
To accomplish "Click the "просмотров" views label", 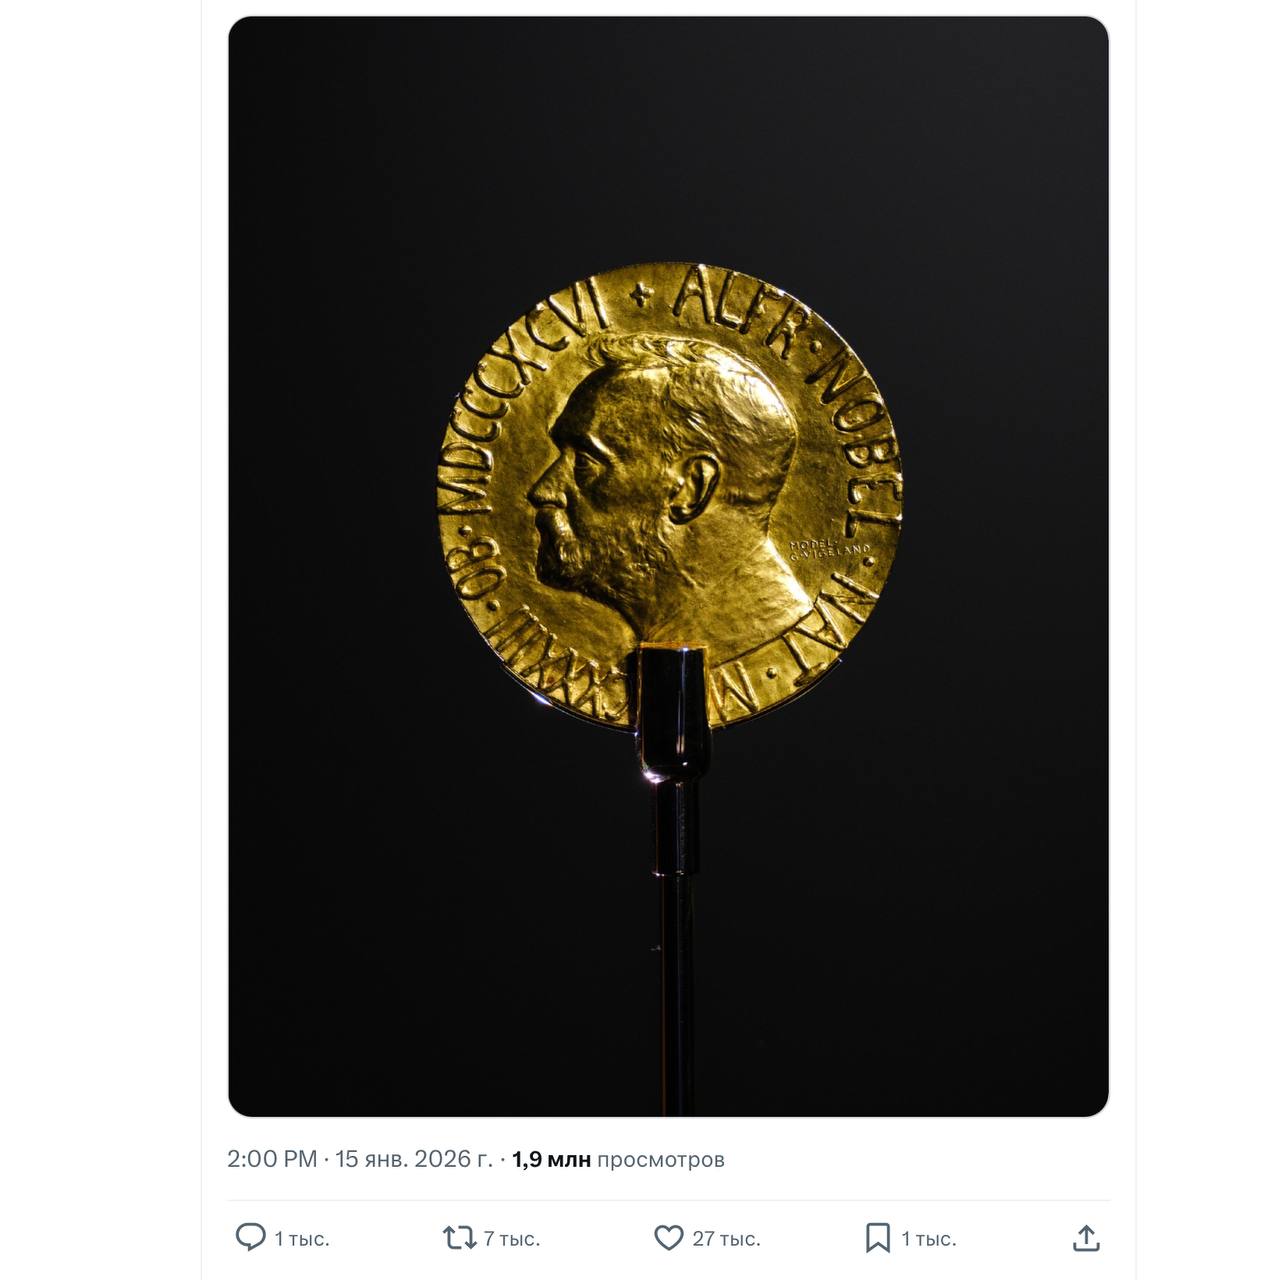I will [x=661, y=1159].
